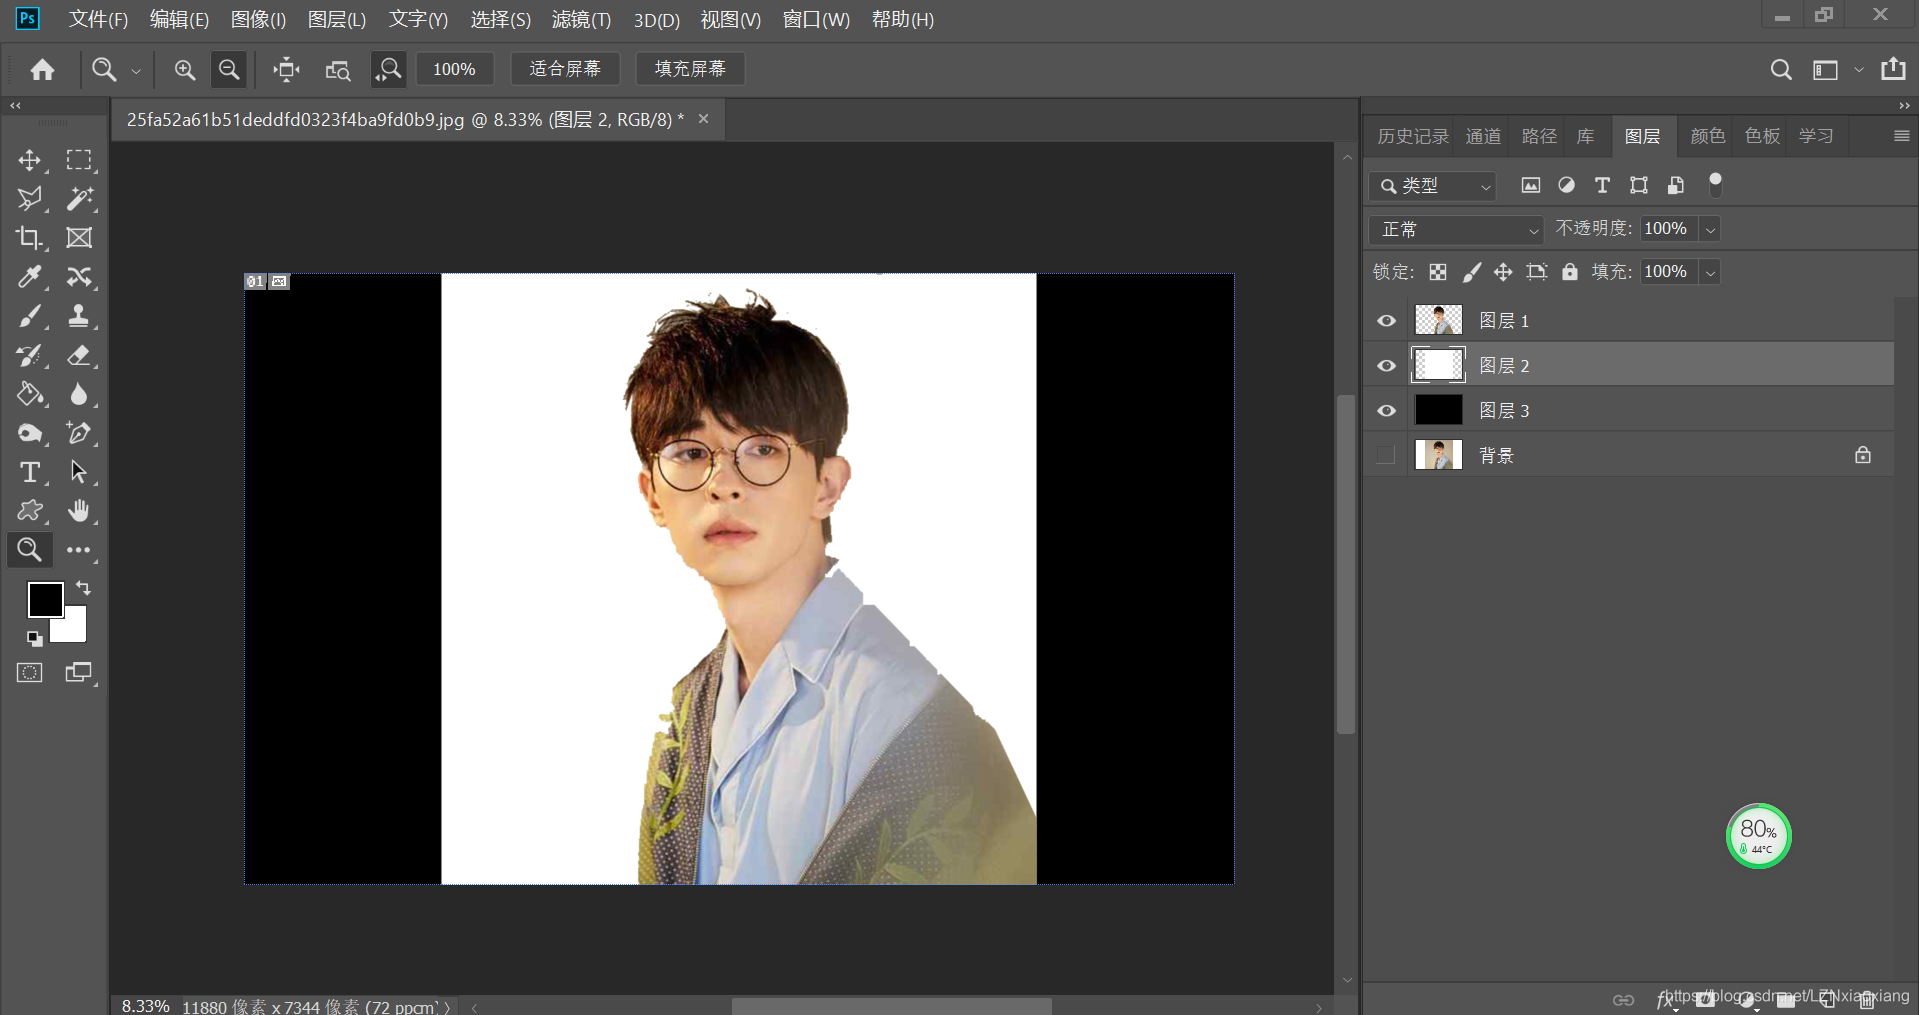Image resolution: width=1919 pixels, height=1015 pixels.
Task: Open the Zoom tool preset dropdown arrow
Action: [136, 71]
